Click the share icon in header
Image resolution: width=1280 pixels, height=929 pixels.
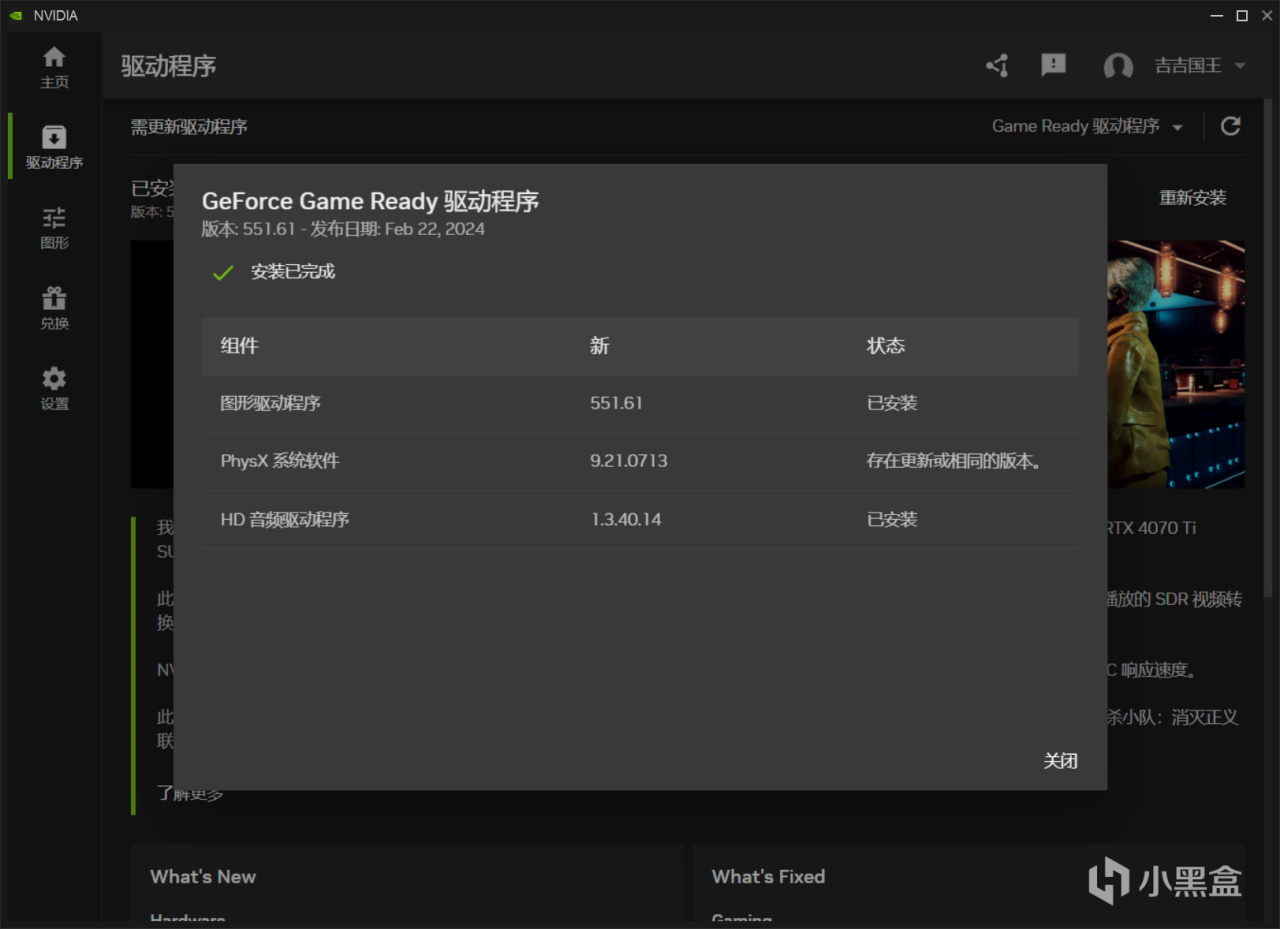(997, 66)
